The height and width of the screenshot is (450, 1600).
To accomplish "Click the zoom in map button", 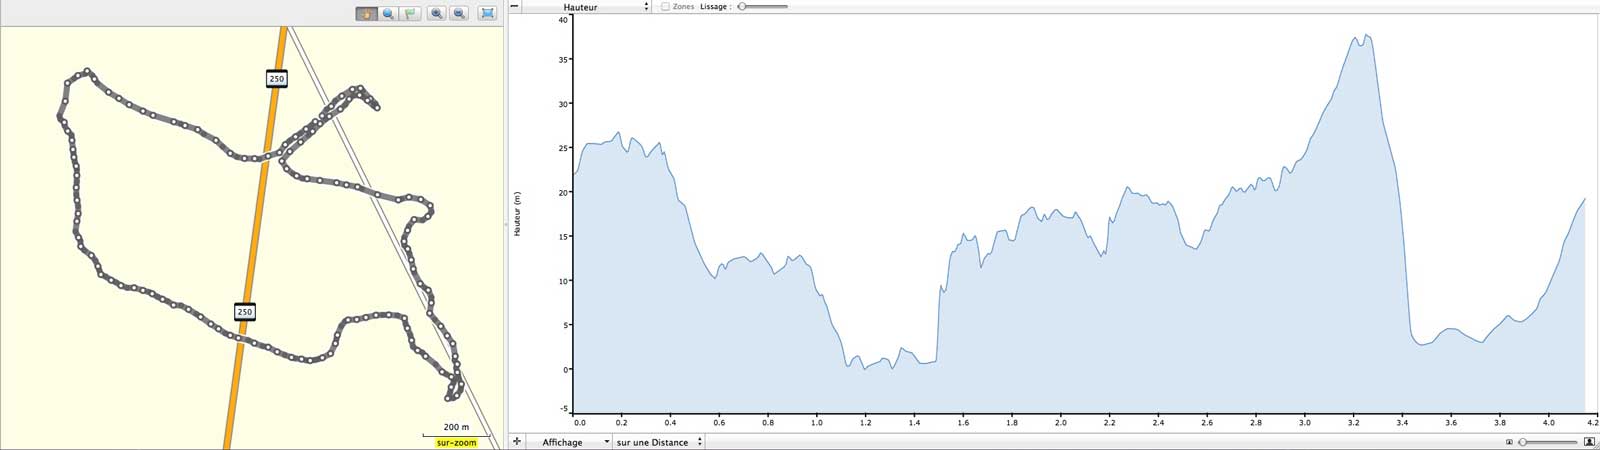I will click(x=436, y=13).
